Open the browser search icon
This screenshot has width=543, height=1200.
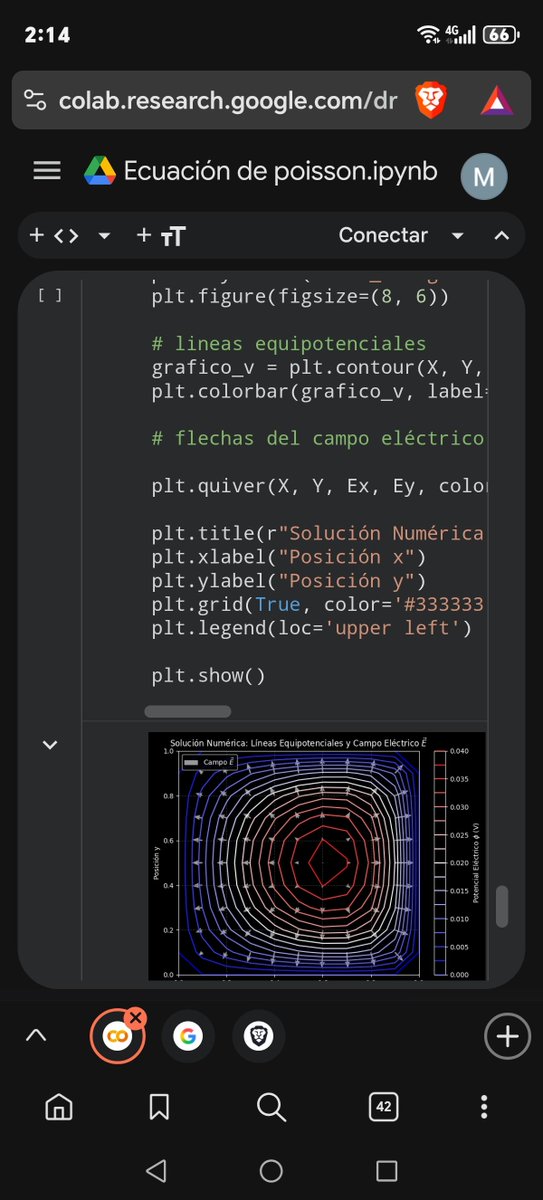pos(271,1106)
